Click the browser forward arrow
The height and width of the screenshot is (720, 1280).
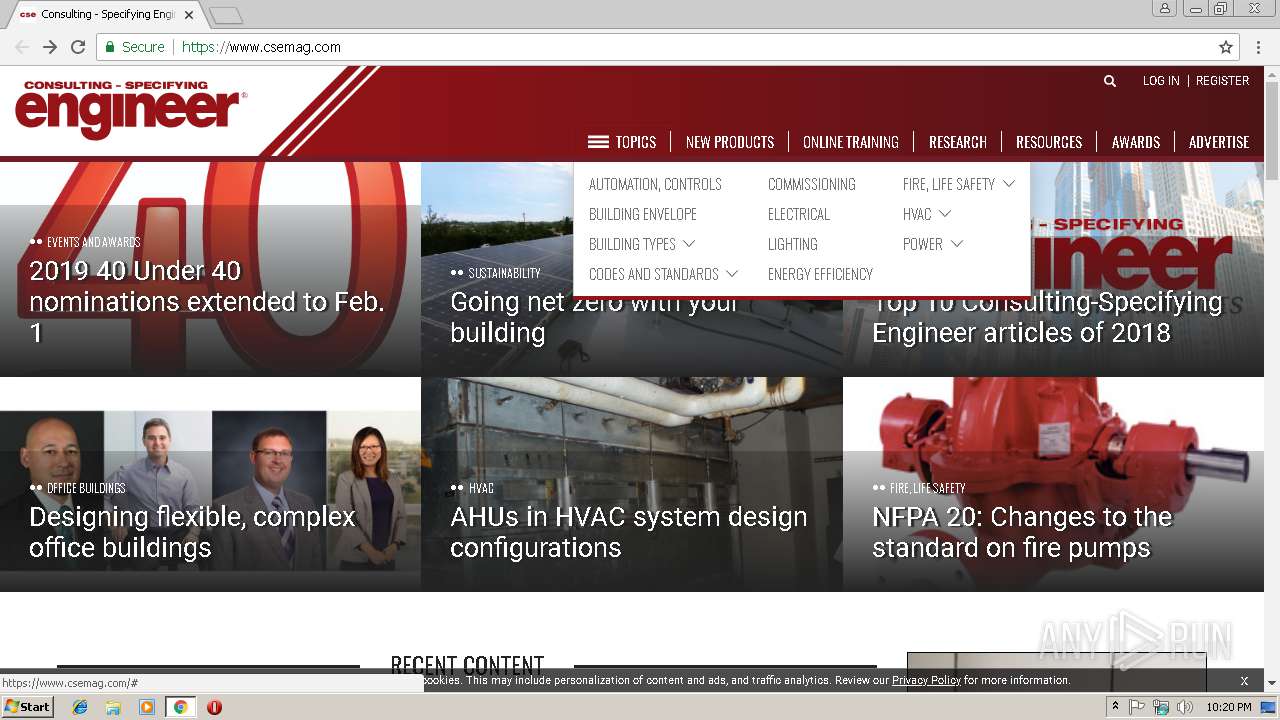tap(50, 47)
